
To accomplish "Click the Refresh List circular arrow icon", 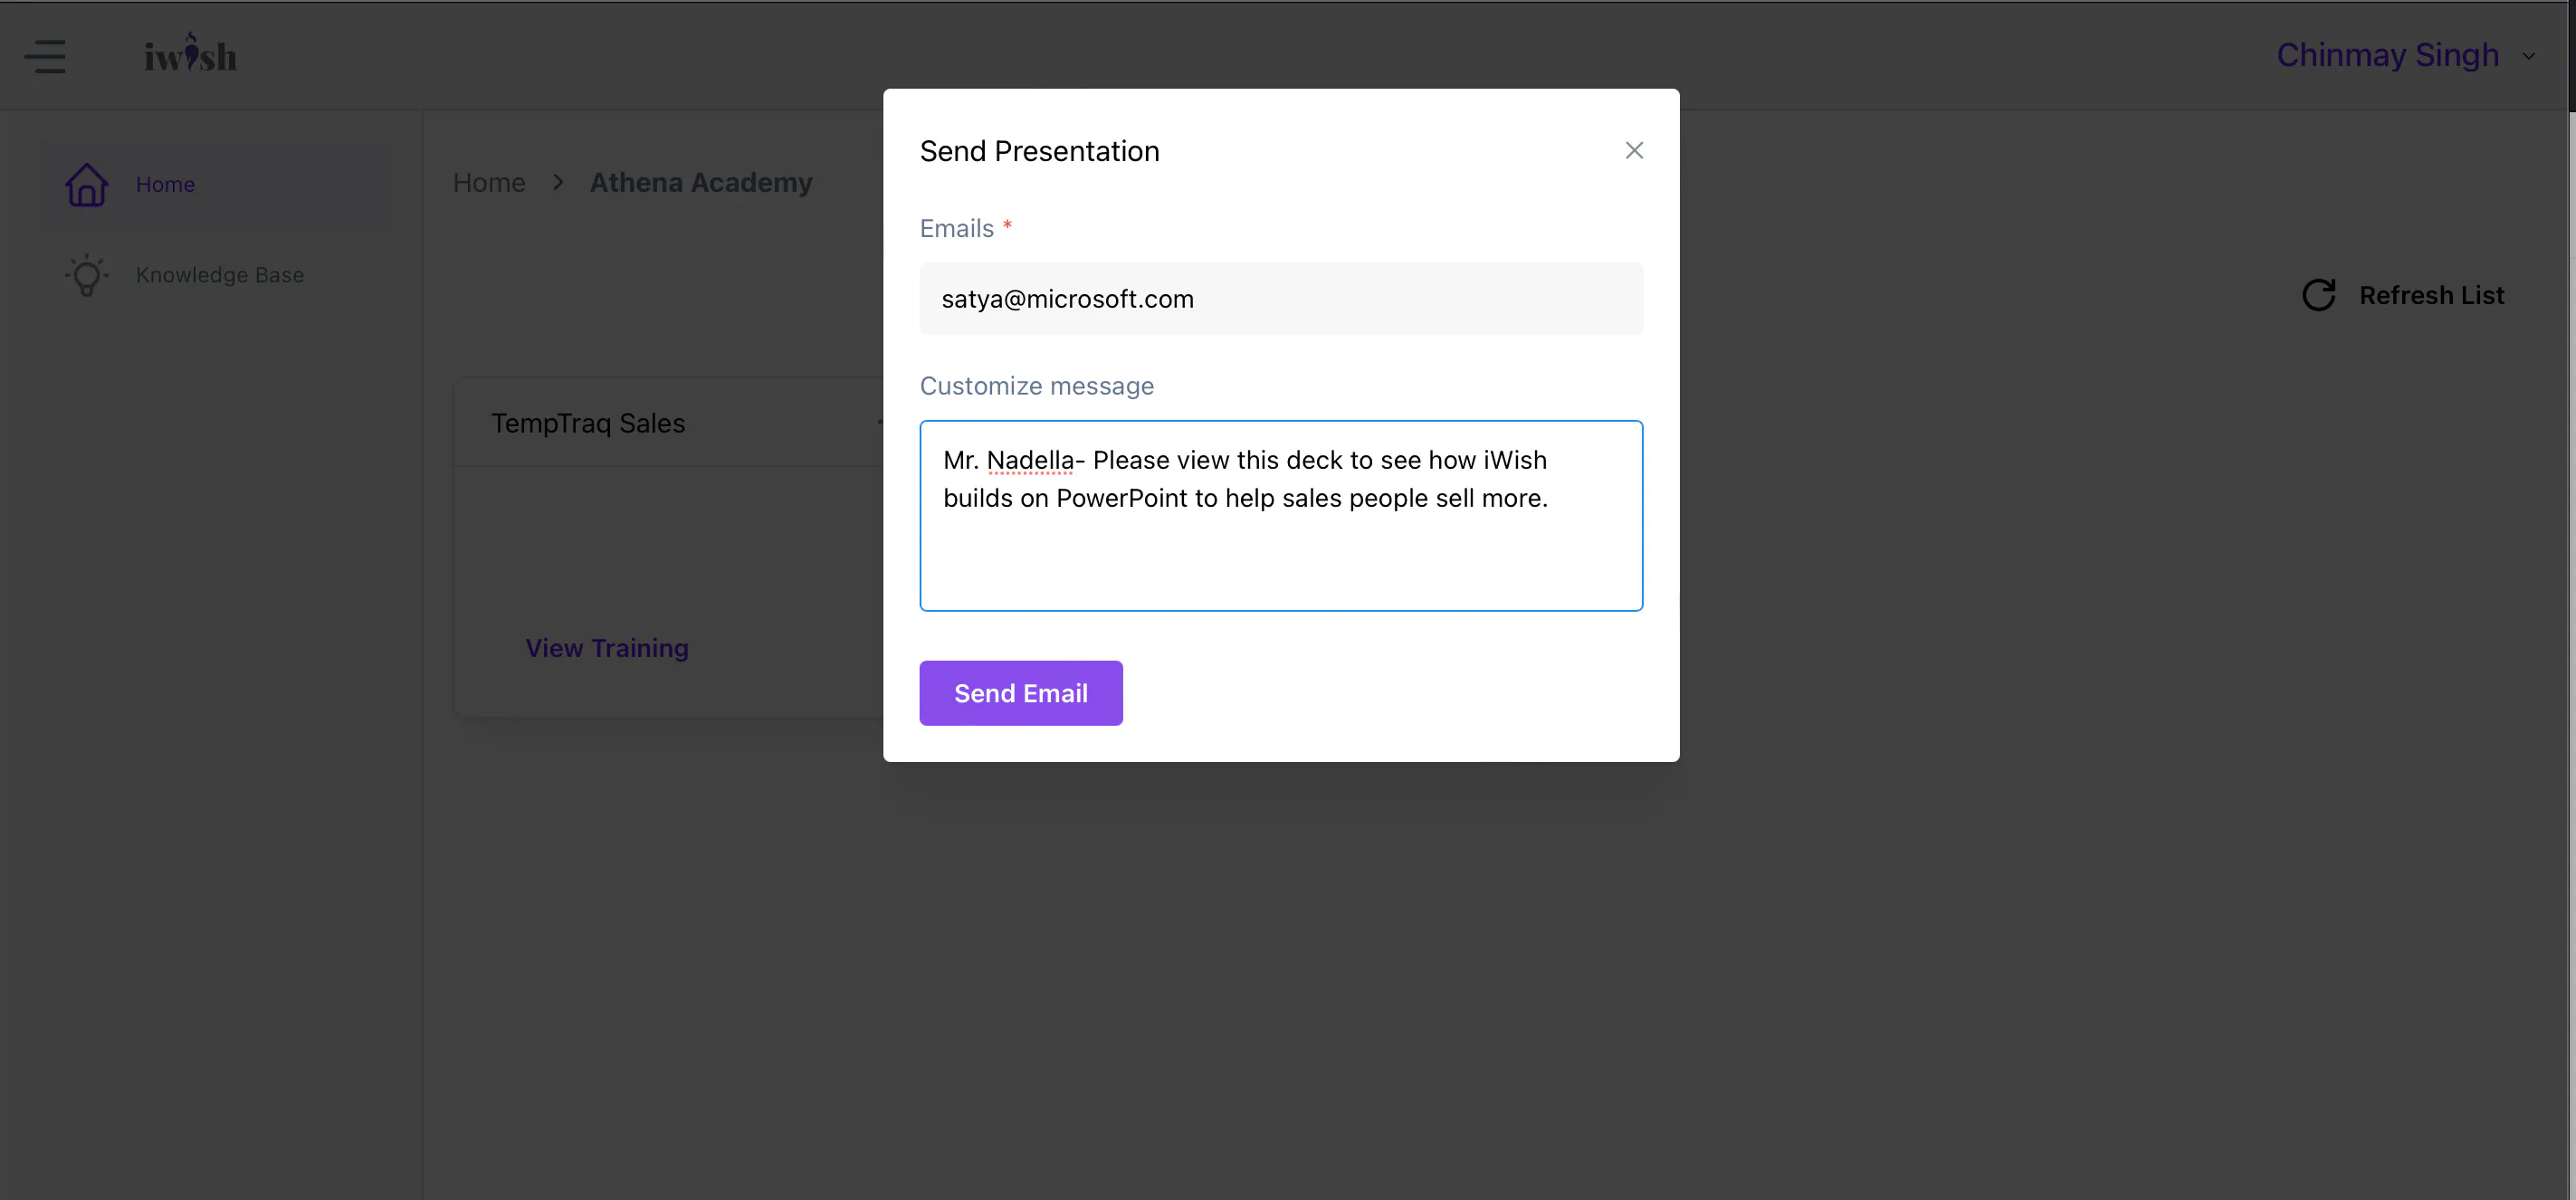I will 2319,295.
